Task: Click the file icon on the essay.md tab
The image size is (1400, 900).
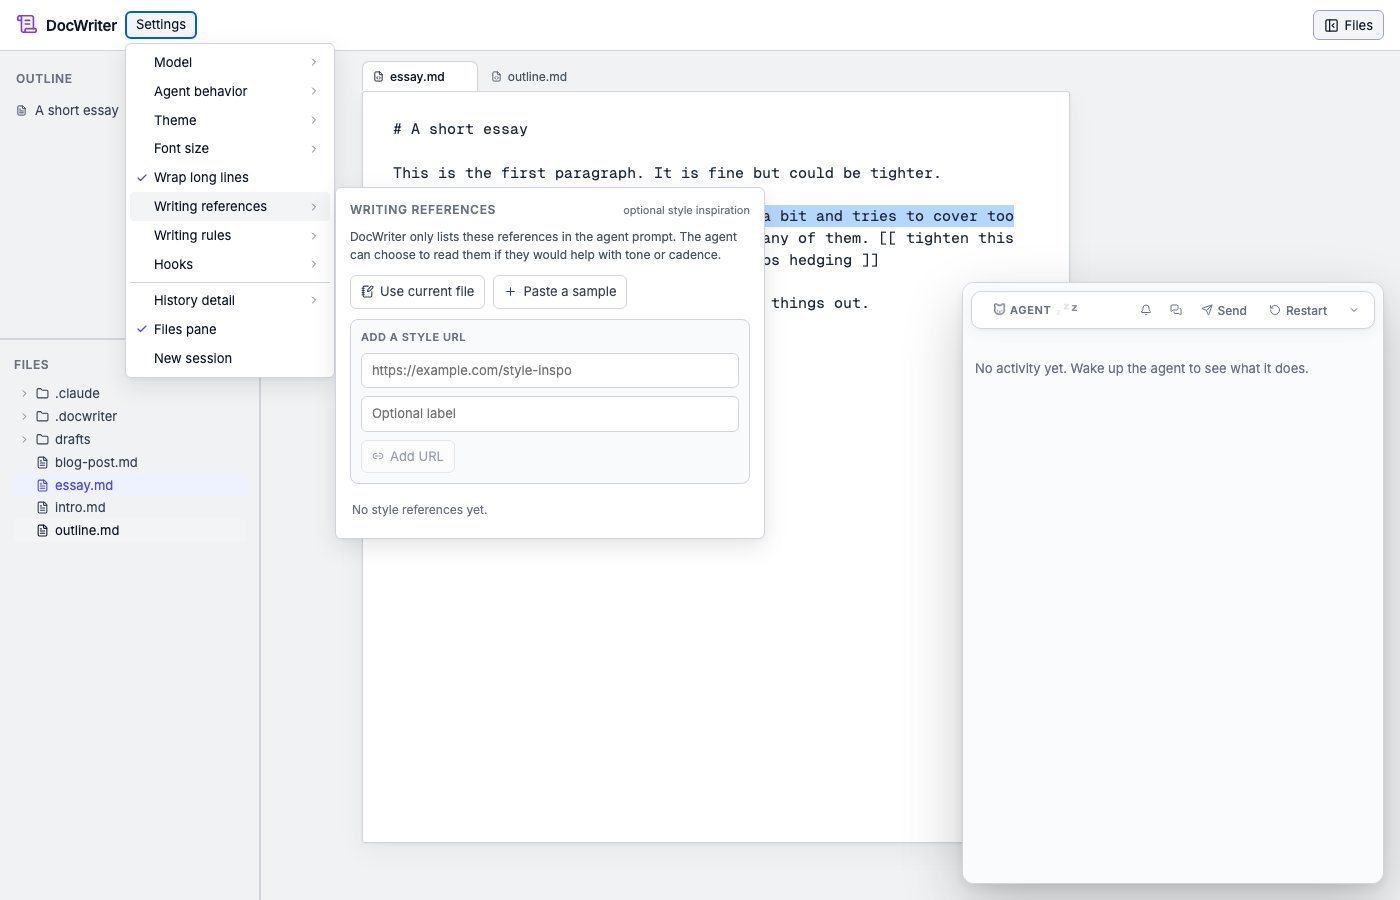Action: tap(378, 77)
